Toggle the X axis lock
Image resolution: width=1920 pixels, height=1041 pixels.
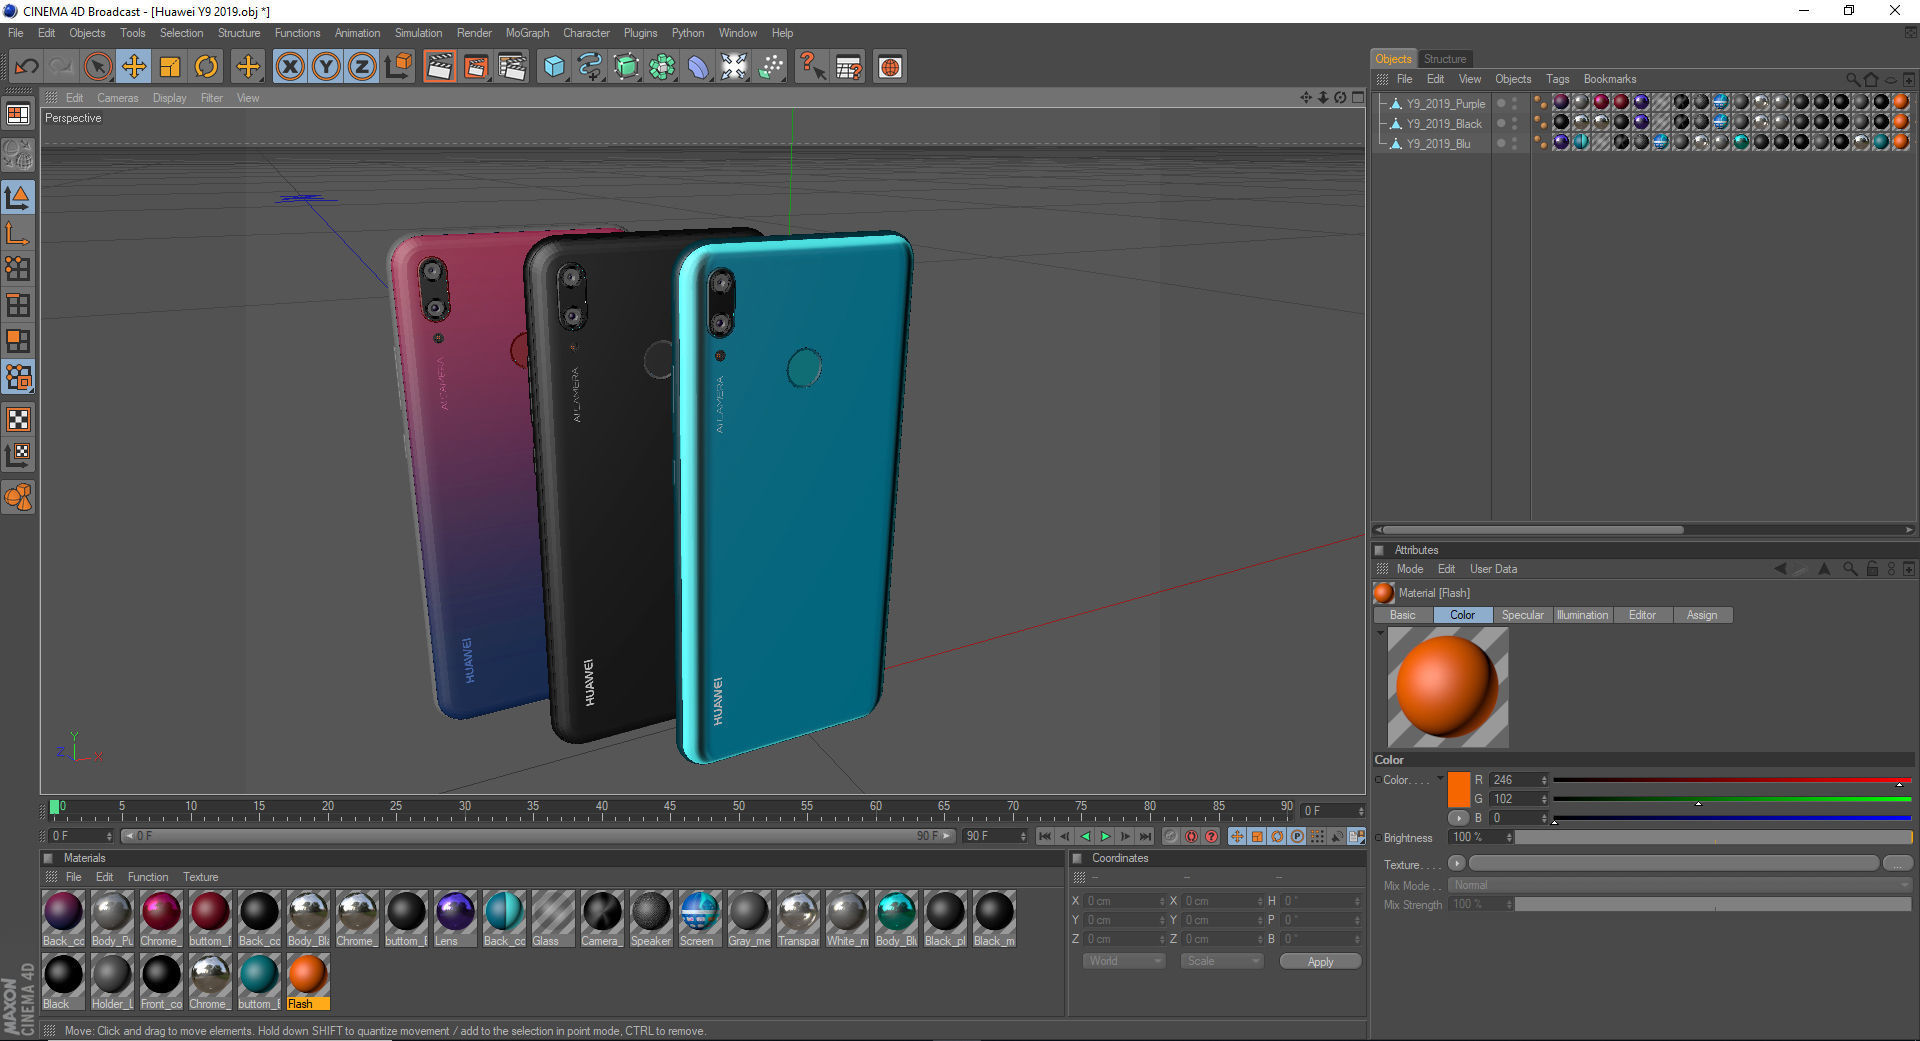290,67
